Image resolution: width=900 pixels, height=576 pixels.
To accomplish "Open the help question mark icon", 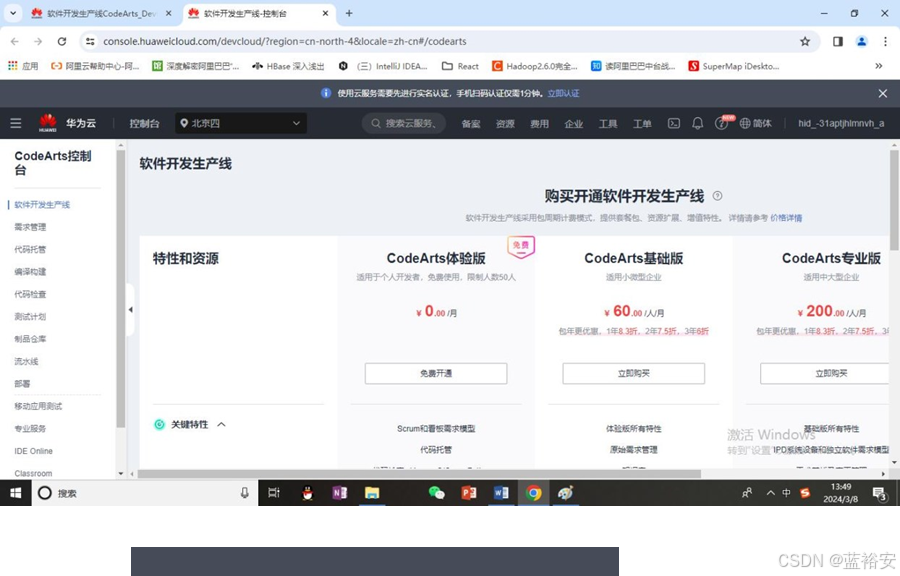I will [721, 123].
